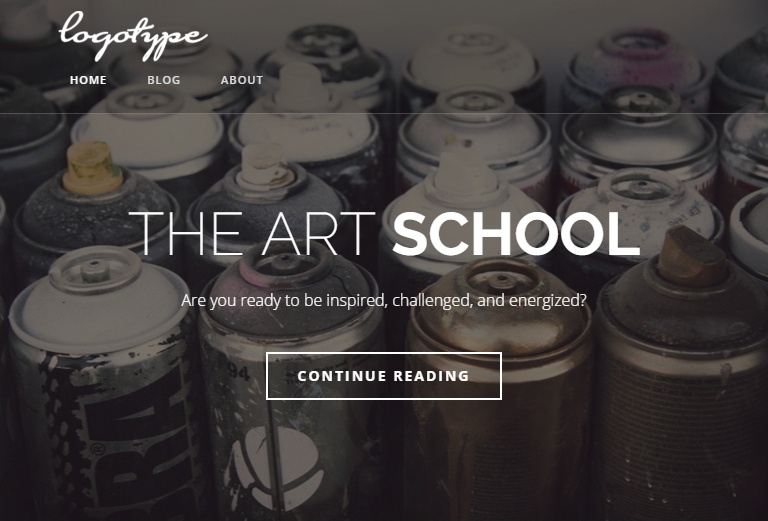Click the bronze angled spray cap
This screenshot has width=768, height=521.
click(x=691, y=257)
